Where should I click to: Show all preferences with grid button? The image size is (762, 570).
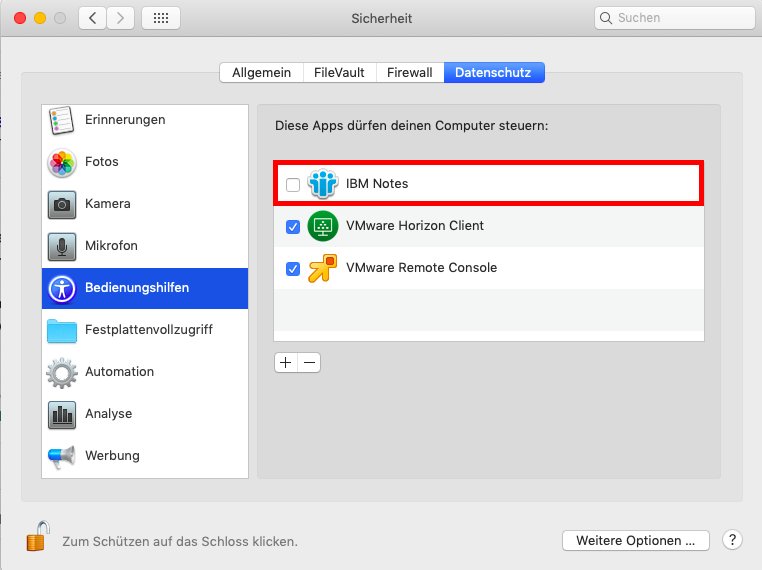coord(161,18)
